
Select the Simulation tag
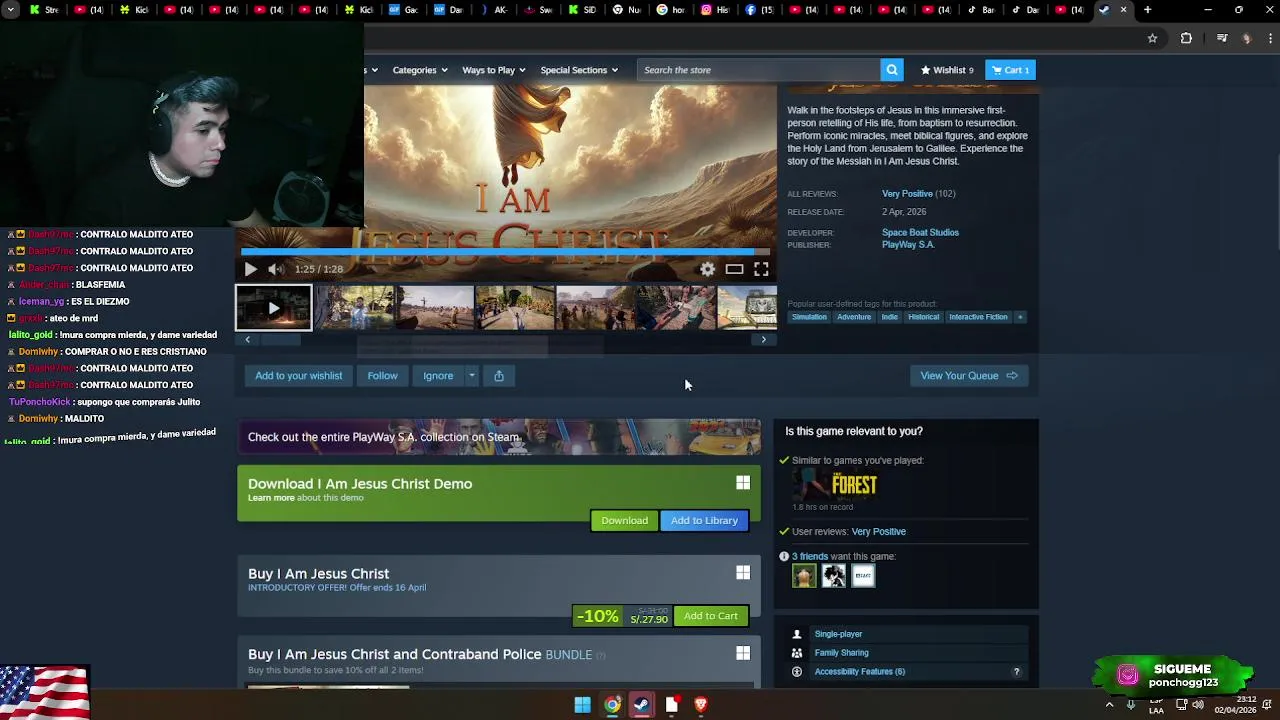(x=809, y=317)
